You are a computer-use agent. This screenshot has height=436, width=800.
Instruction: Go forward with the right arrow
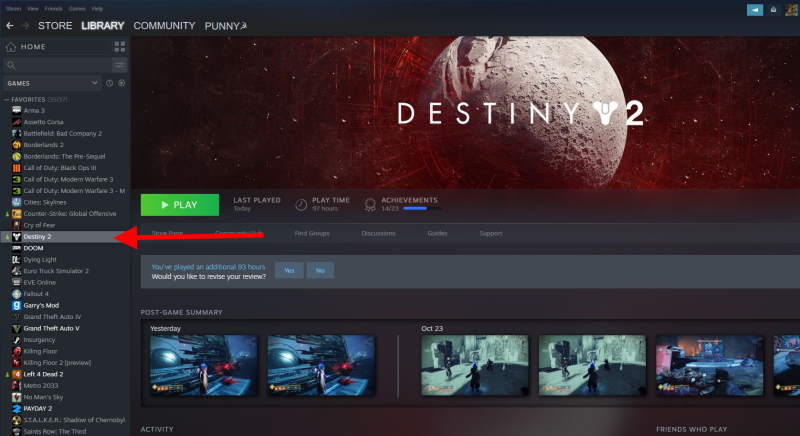tap(26, 25)
